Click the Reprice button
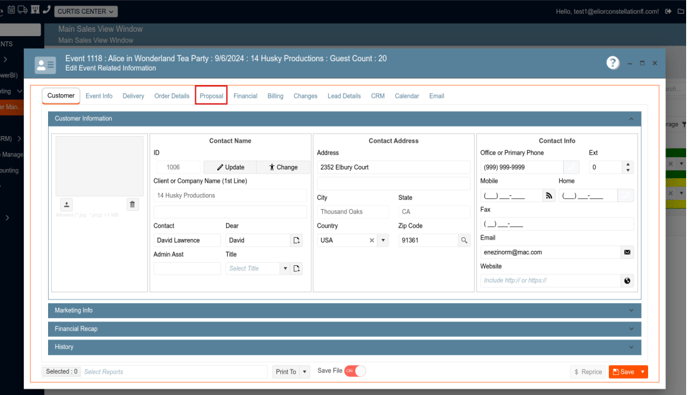 coord(588,372)
